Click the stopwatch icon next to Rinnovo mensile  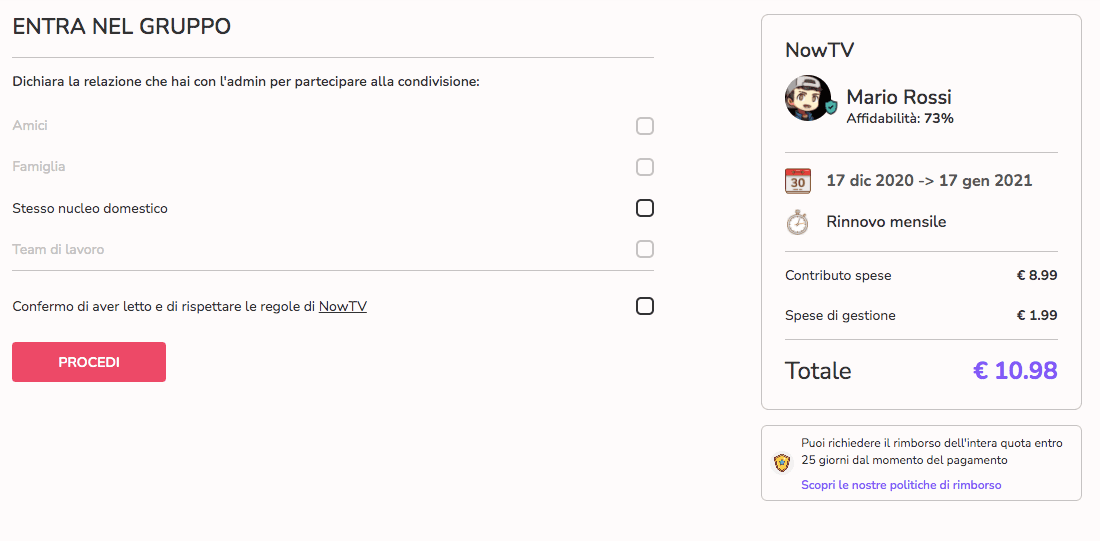797,222
